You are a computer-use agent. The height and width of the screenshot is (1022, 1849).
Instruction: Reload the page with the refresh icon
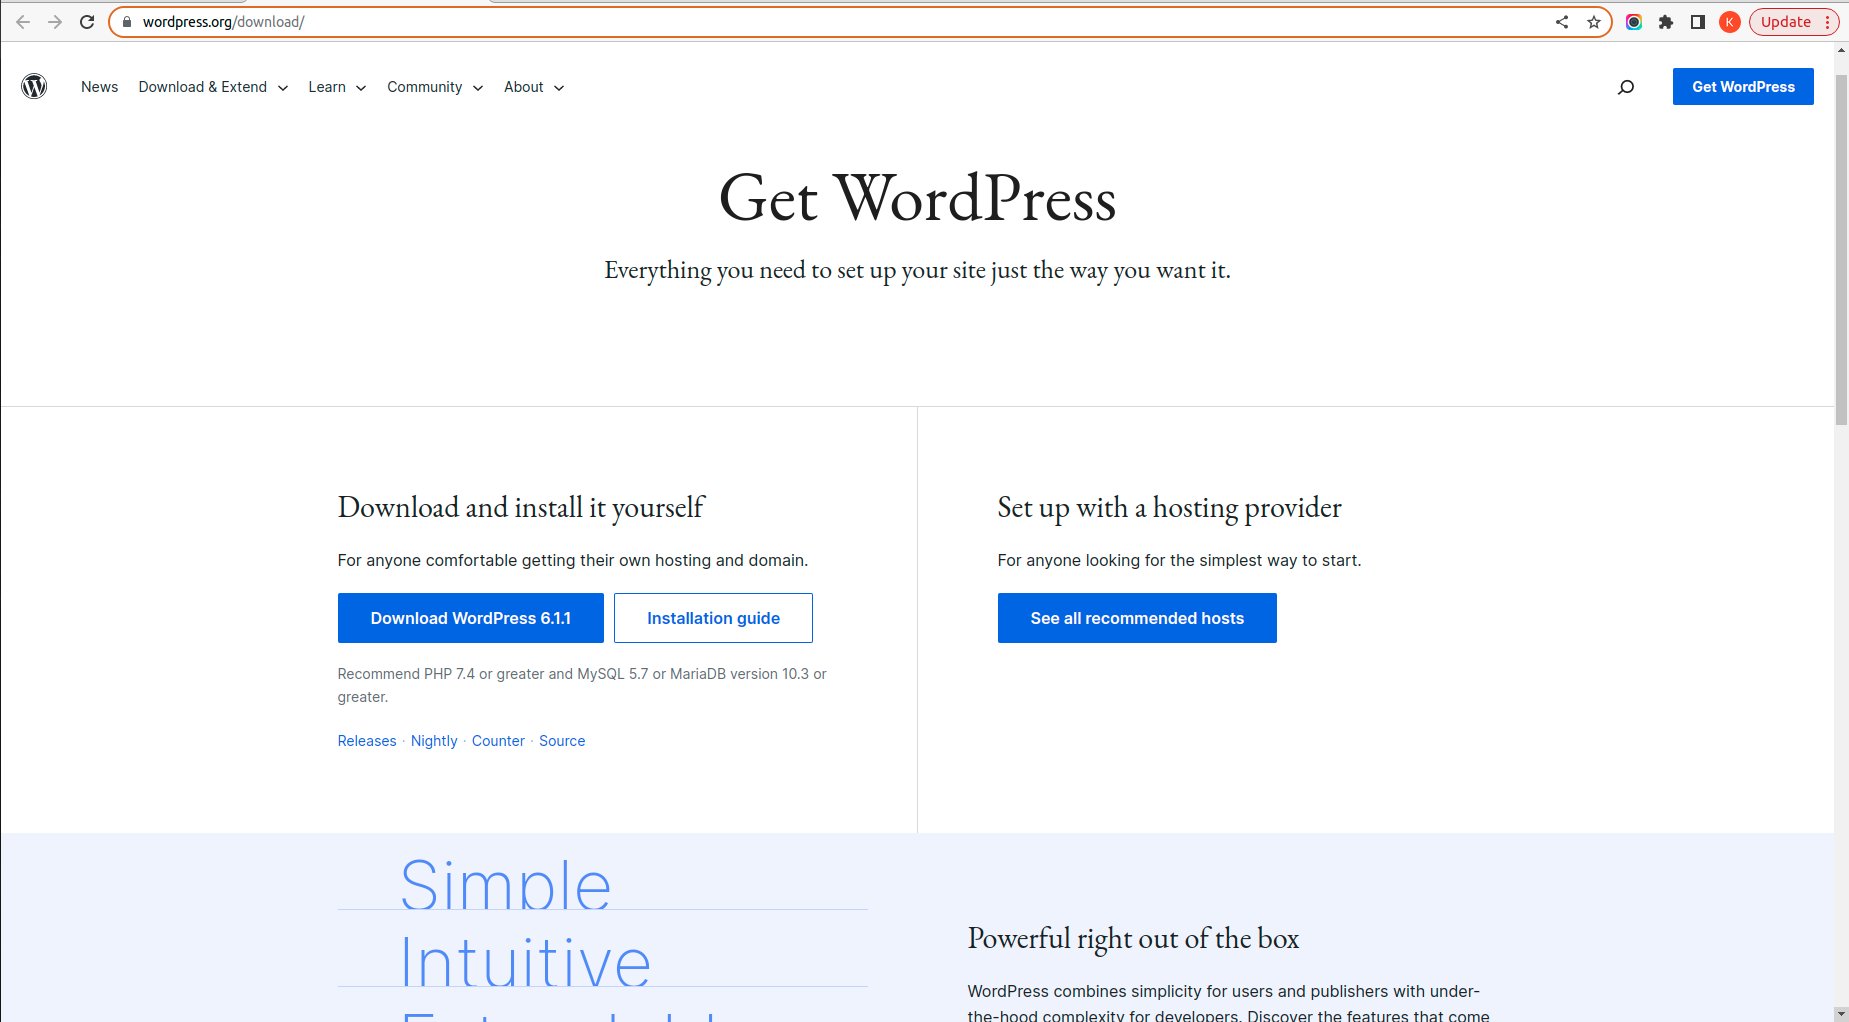coord(87,22)
